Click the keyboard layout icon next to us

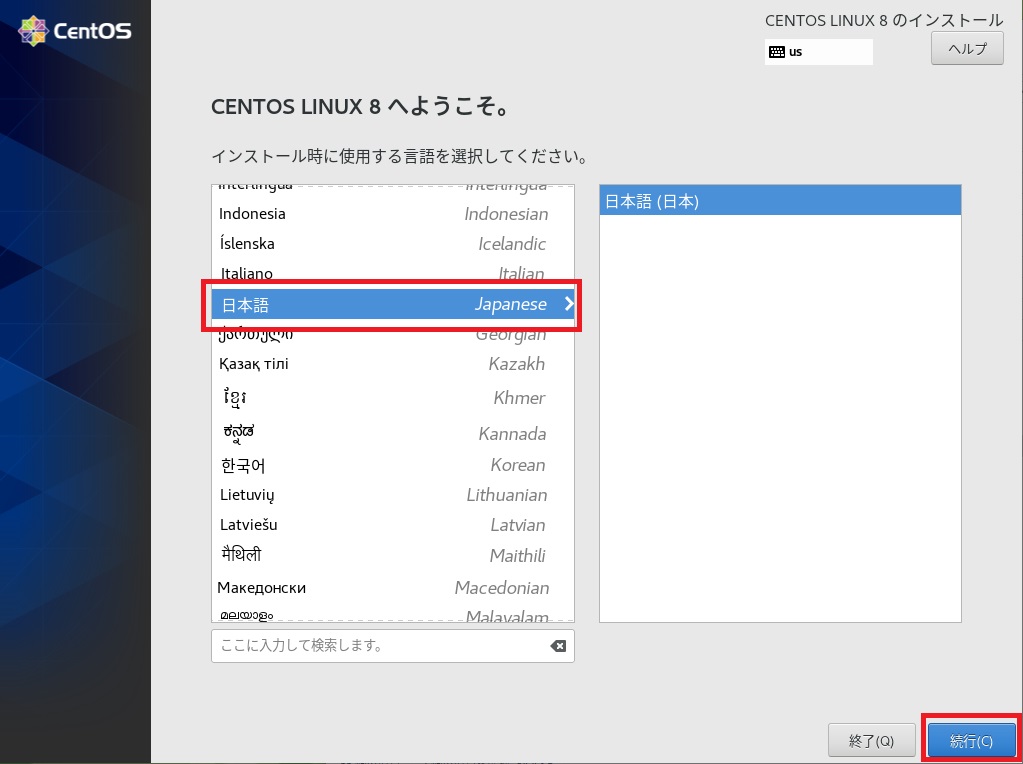point(776,52)
